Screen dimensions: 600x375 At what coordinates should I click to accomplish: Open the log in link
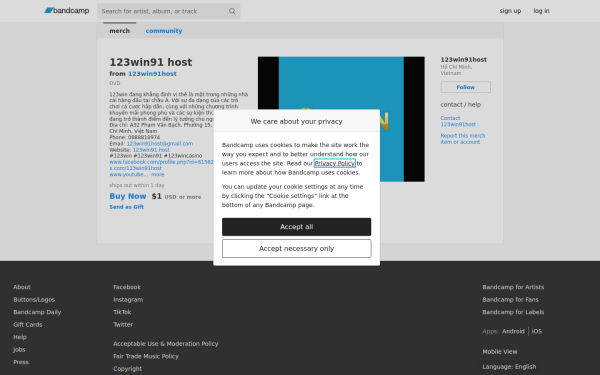pyautogui.click(x=541, y=11)
